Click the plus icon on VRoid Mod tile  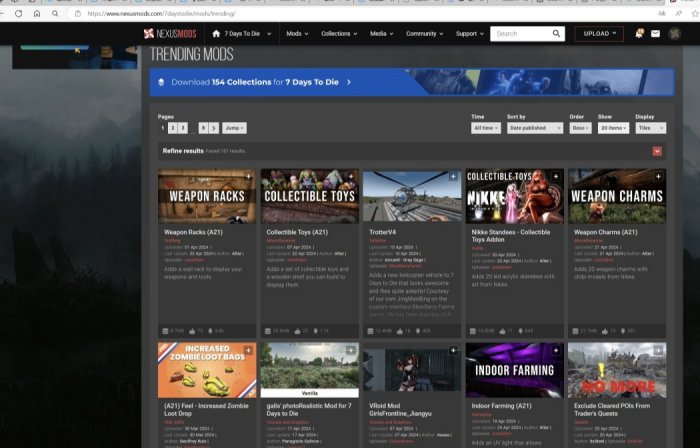tap(453, 351)
